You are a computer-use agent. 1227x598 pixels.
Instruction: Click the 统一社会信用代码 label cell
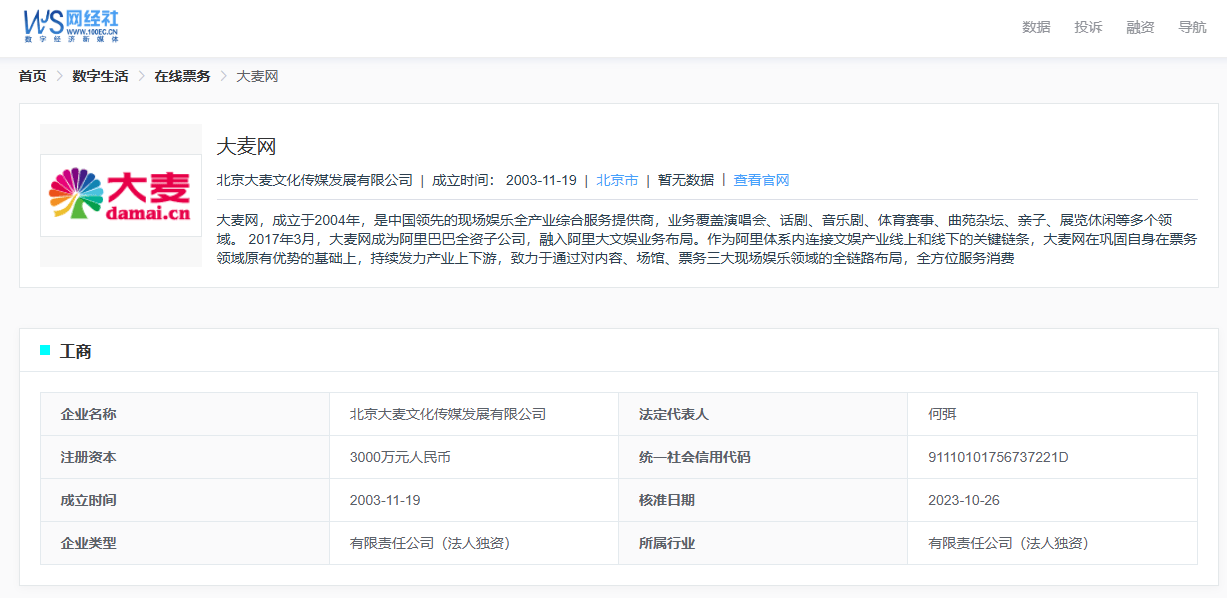coord(763,457)
